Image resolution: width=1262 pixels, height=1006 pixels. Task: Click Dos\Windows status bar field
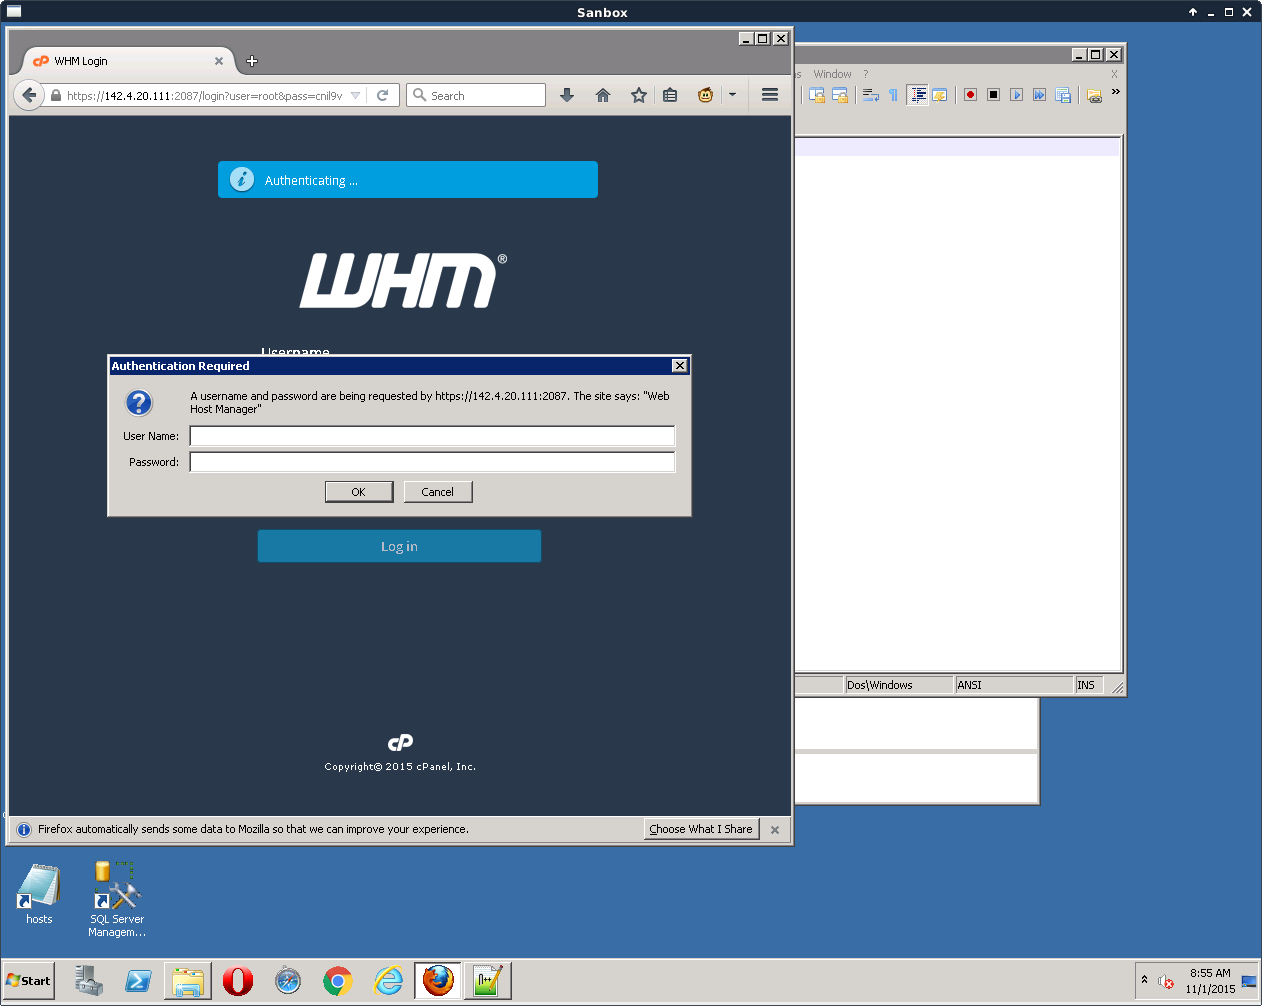coord(899,685)
